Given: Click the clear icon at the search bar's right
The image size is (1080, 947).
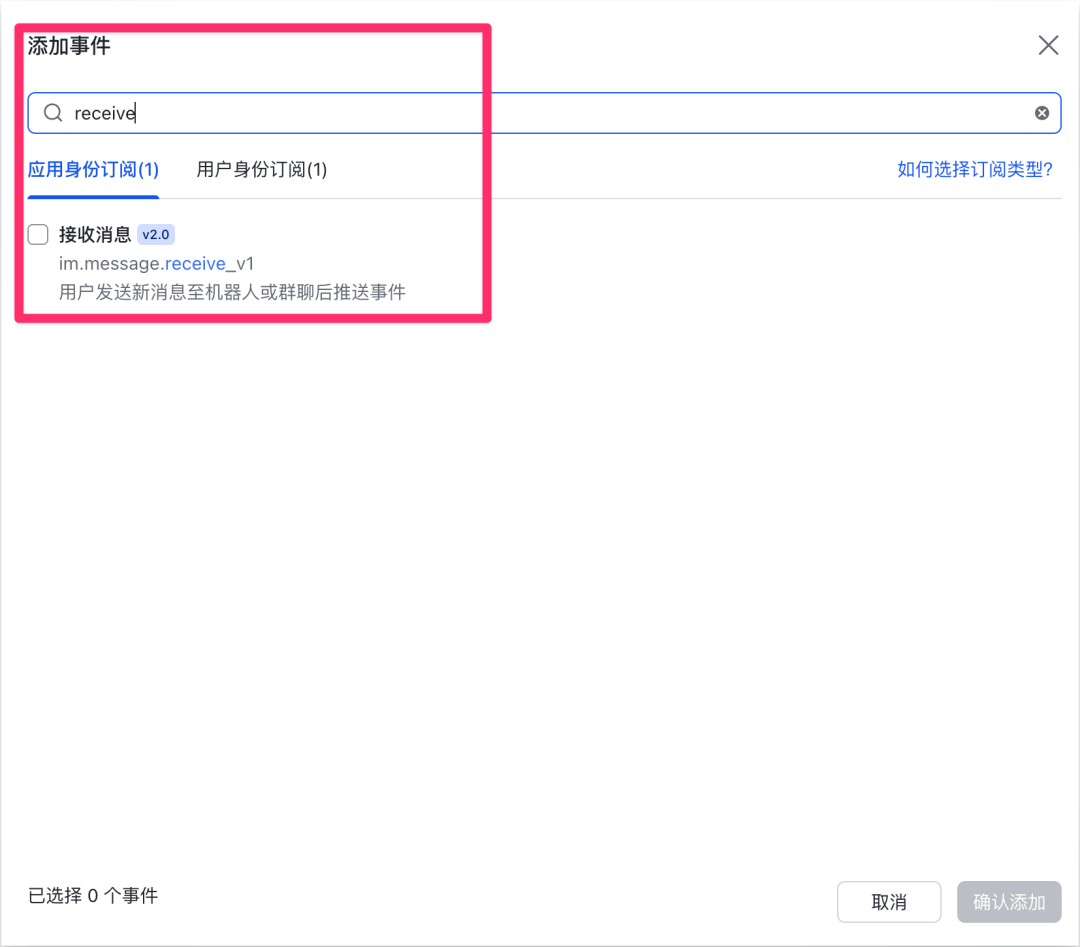Looking at the screenshot, I should pos(1041,112).
